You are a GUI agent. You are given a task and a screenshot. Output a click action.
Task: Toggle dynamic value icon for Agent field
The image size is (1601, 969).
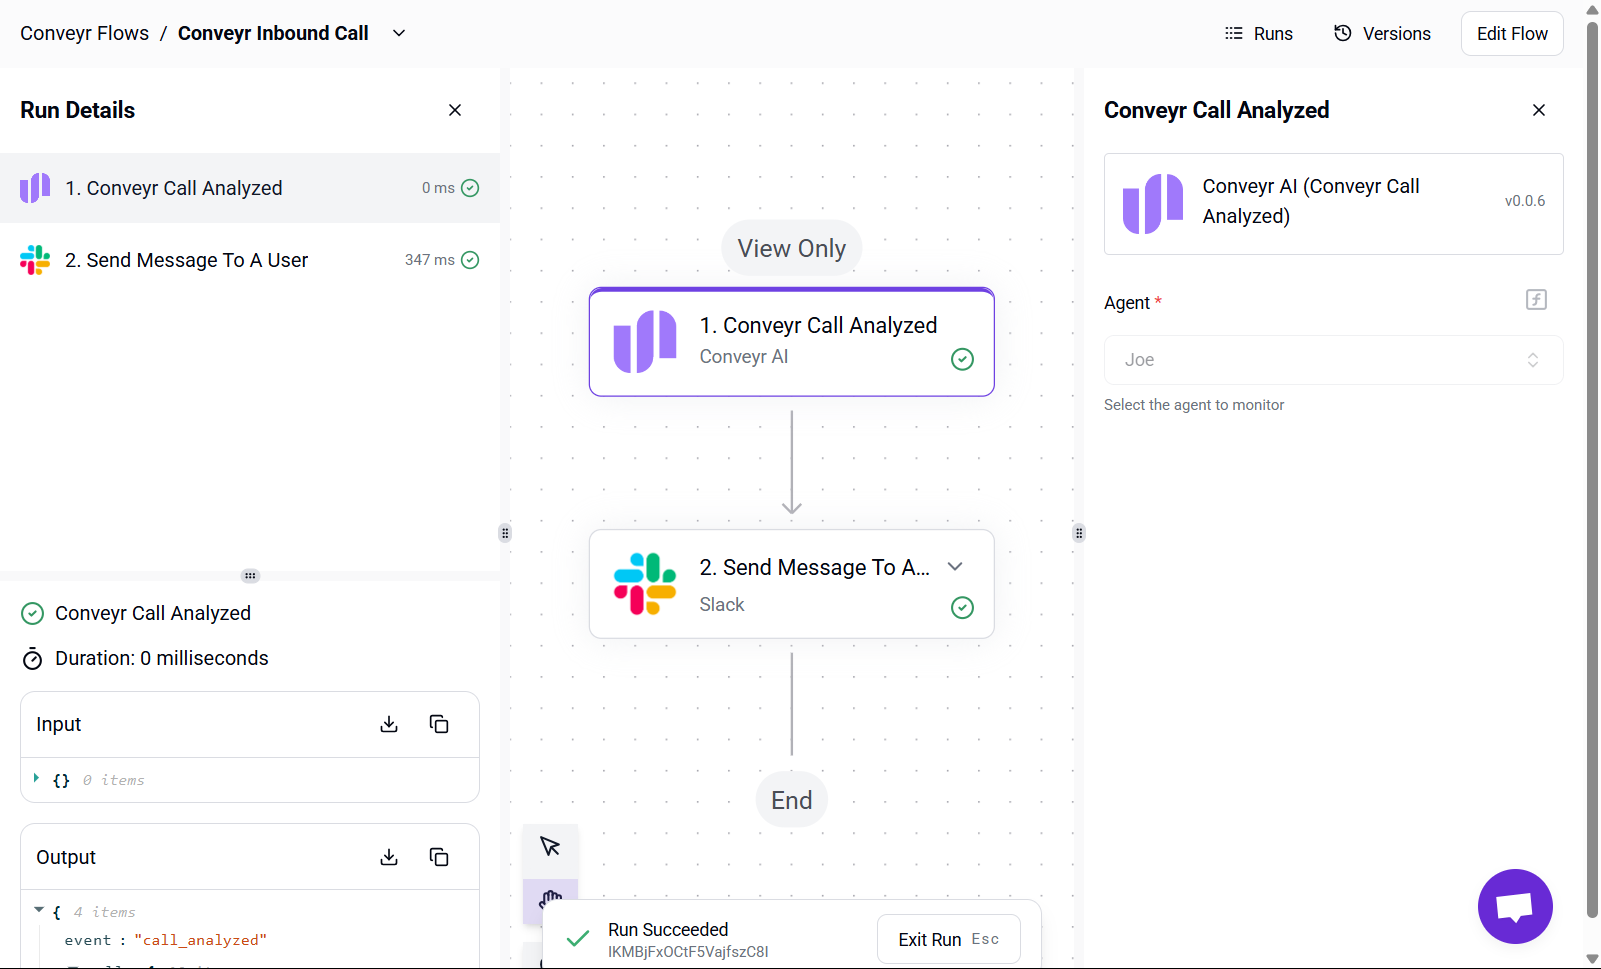tap(1537, 299)
